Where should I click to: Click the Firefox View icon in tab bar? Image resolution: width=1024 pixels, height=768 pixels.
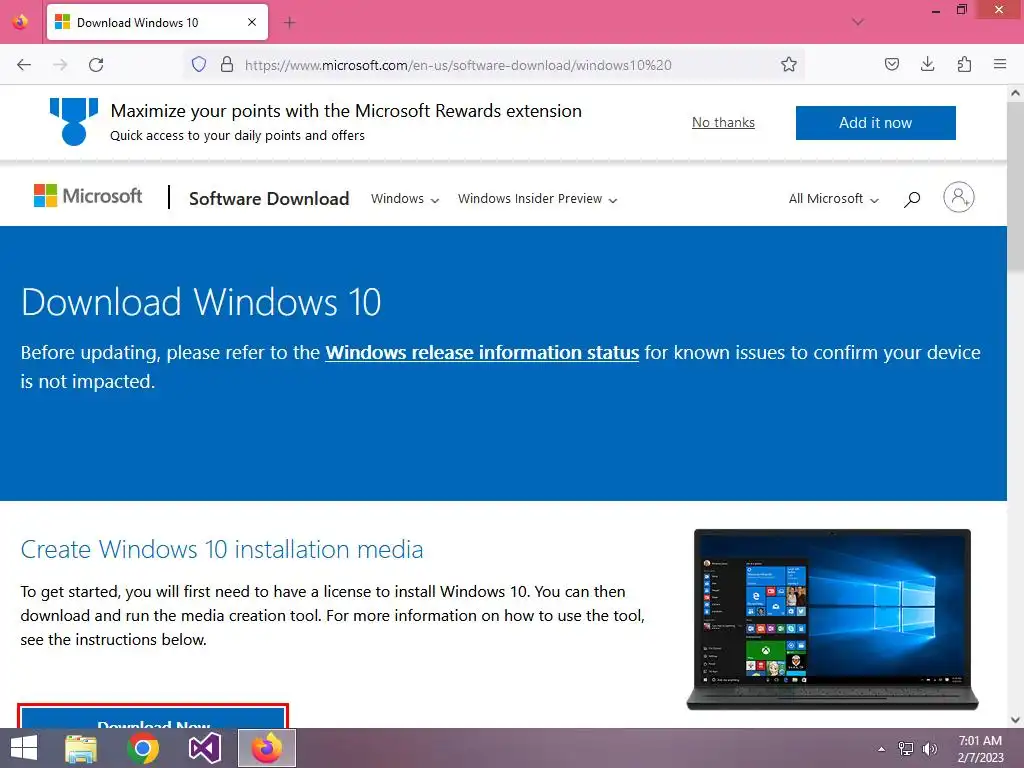tap(20, 22)
